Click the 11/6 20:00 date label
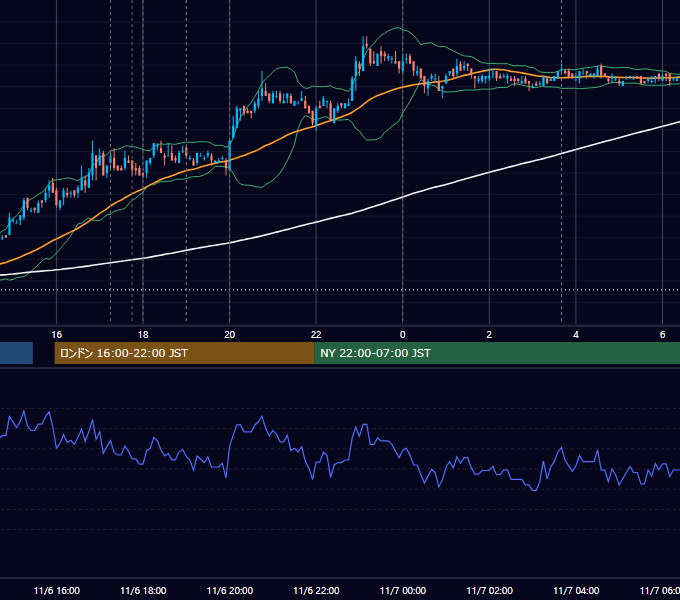The image size is (680, 600). point(230,590)
